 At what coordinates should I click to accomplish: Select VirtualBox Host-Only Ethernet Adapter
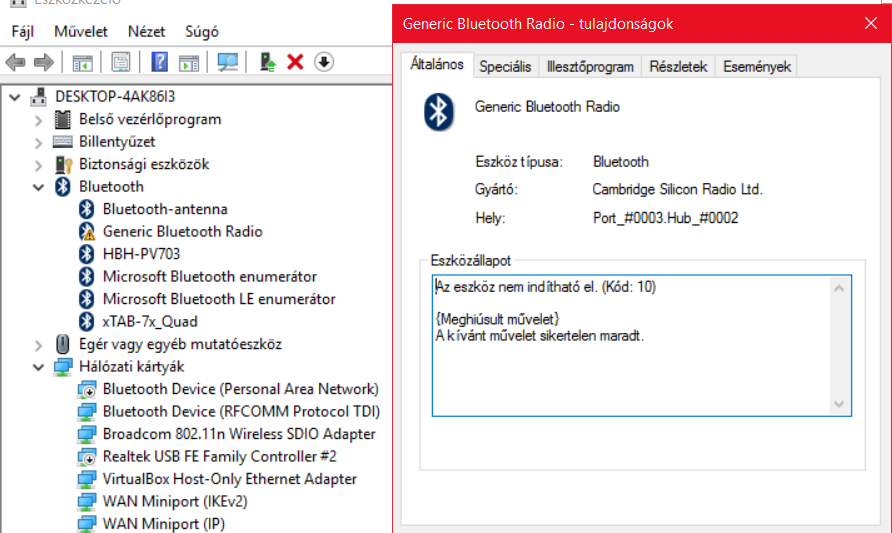pos(230,479)
